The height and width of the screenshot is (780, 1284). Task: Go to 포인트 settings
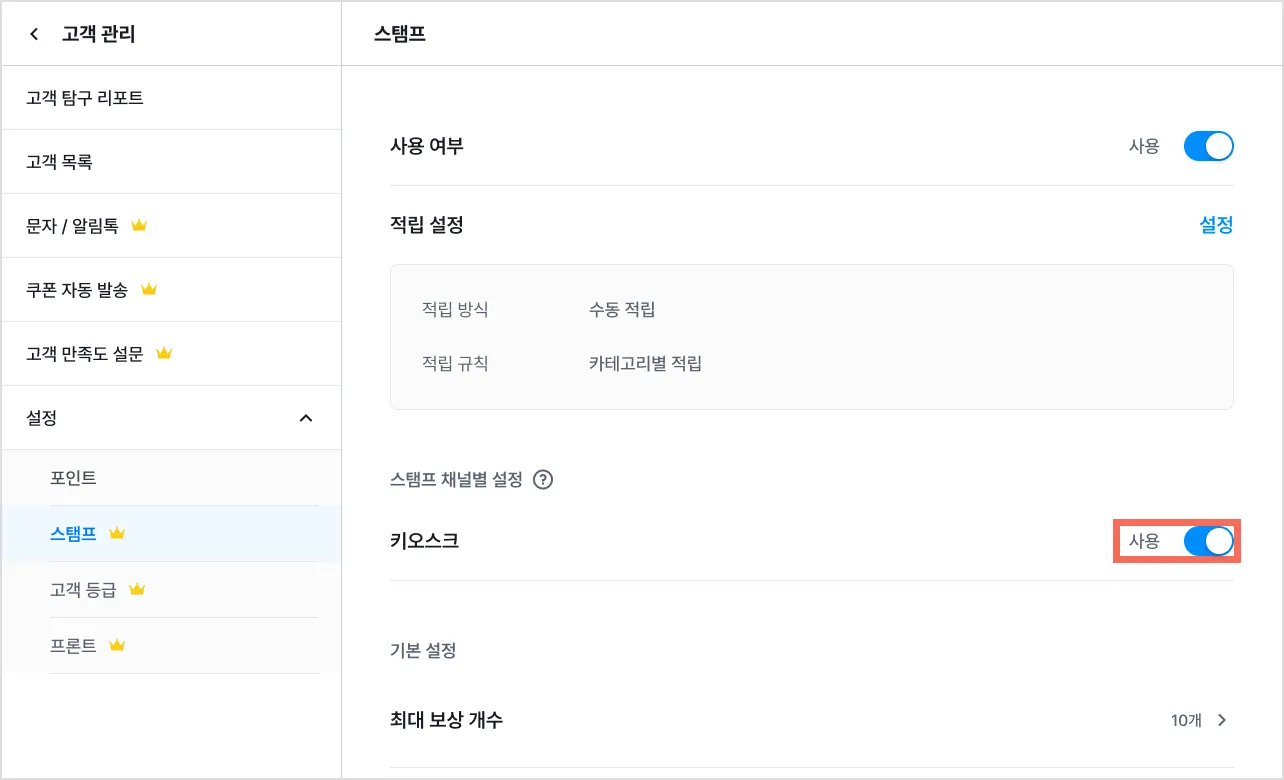tap(73, 478)
